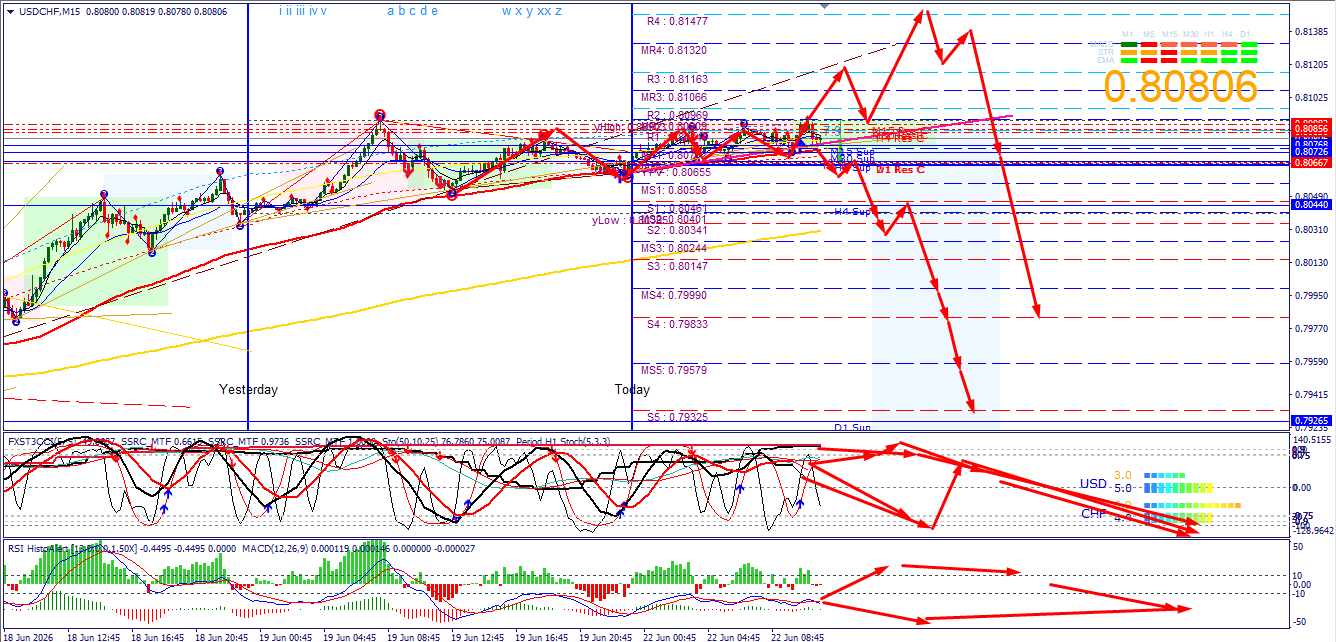Click the Yesterday session label

point(248,390)
